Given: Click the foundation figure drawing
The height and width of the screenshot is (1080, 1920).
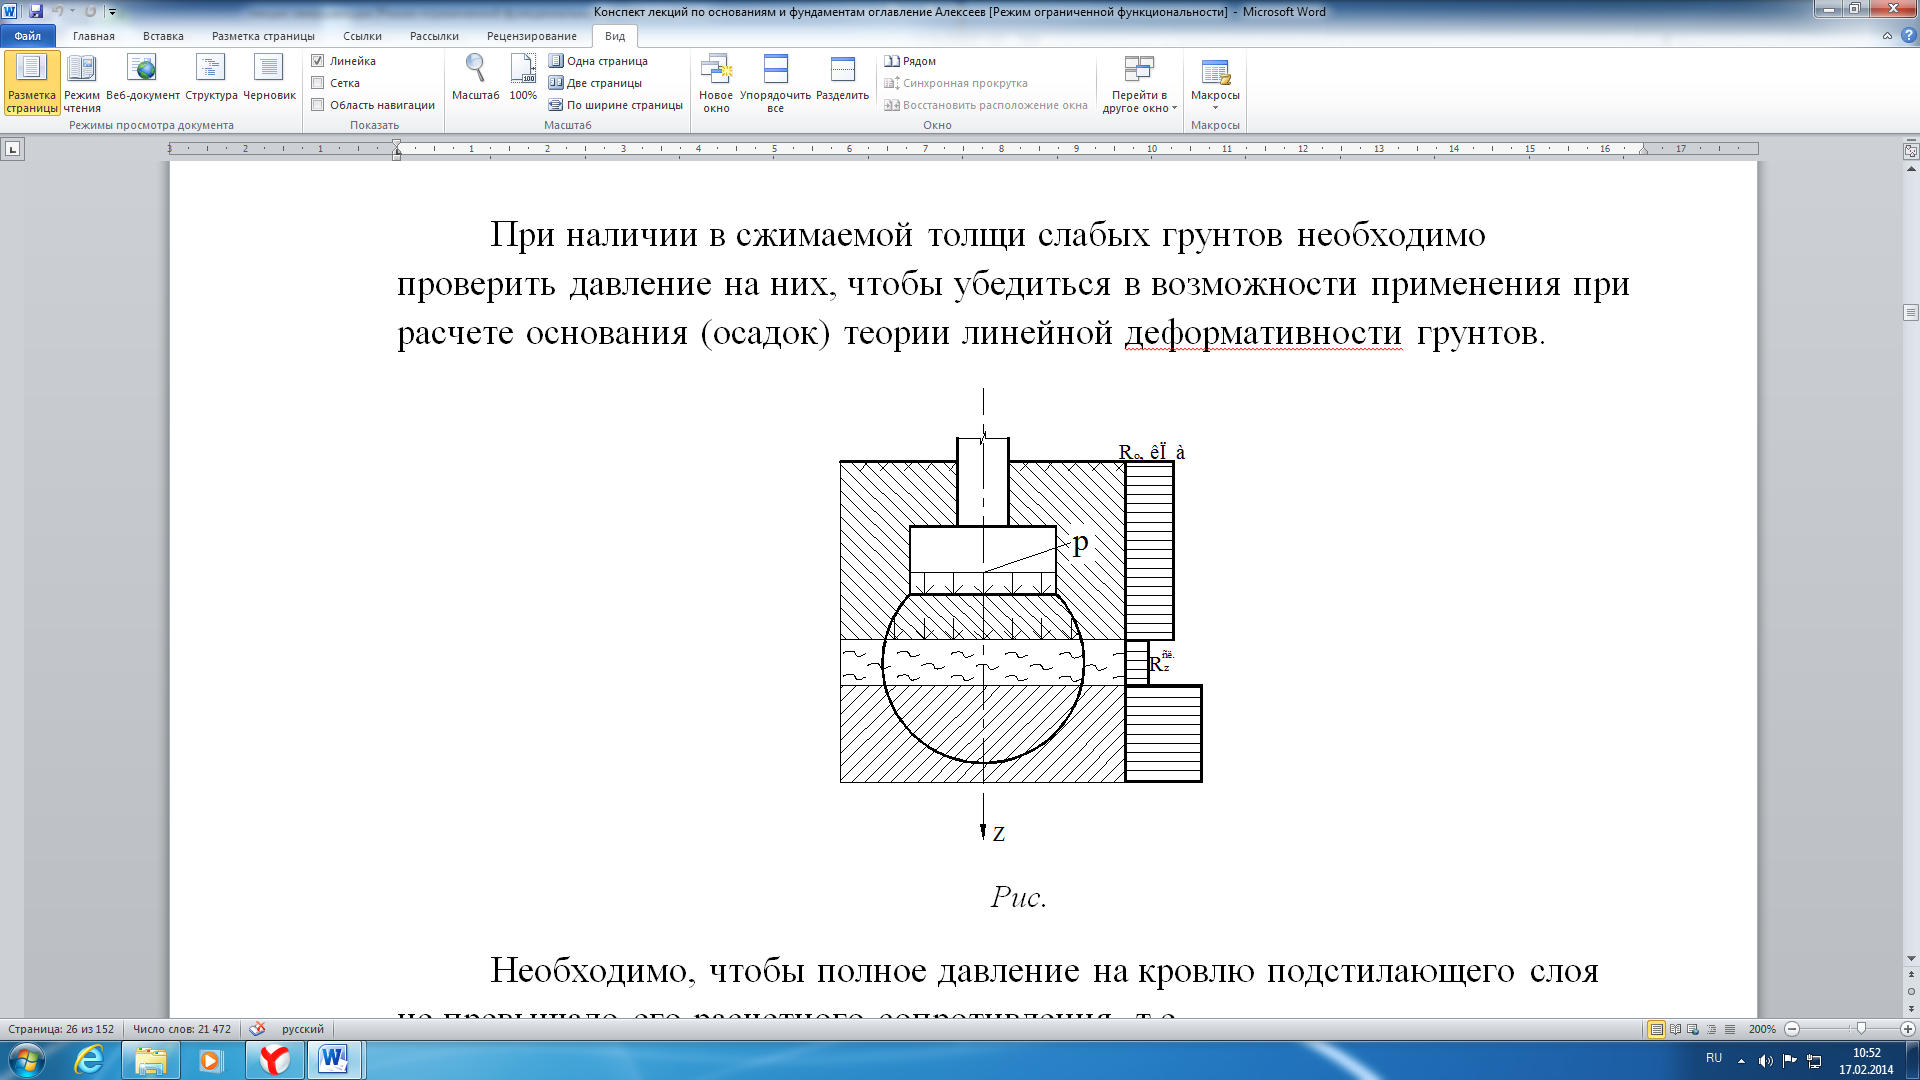Looking at the screenshot, I should (x=1020, y=615).
